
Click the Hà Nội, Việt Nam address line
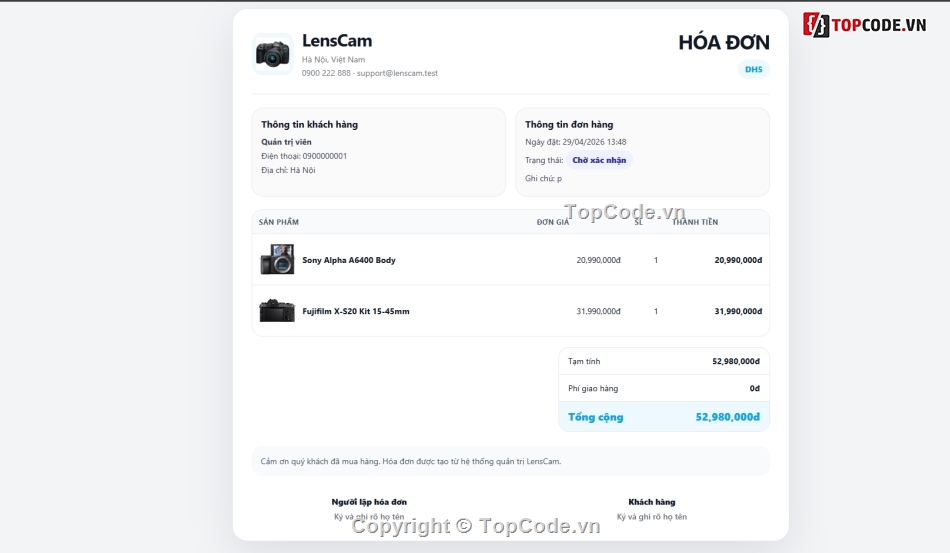coord(333,59)
